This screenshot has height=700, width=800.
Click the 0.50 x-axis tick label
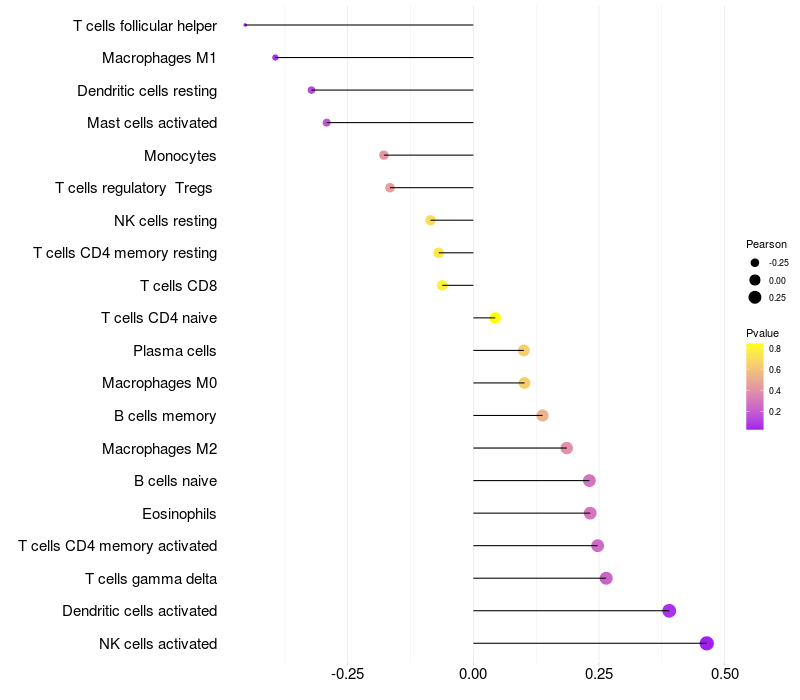pyautogui.click(x=724, y=674)
